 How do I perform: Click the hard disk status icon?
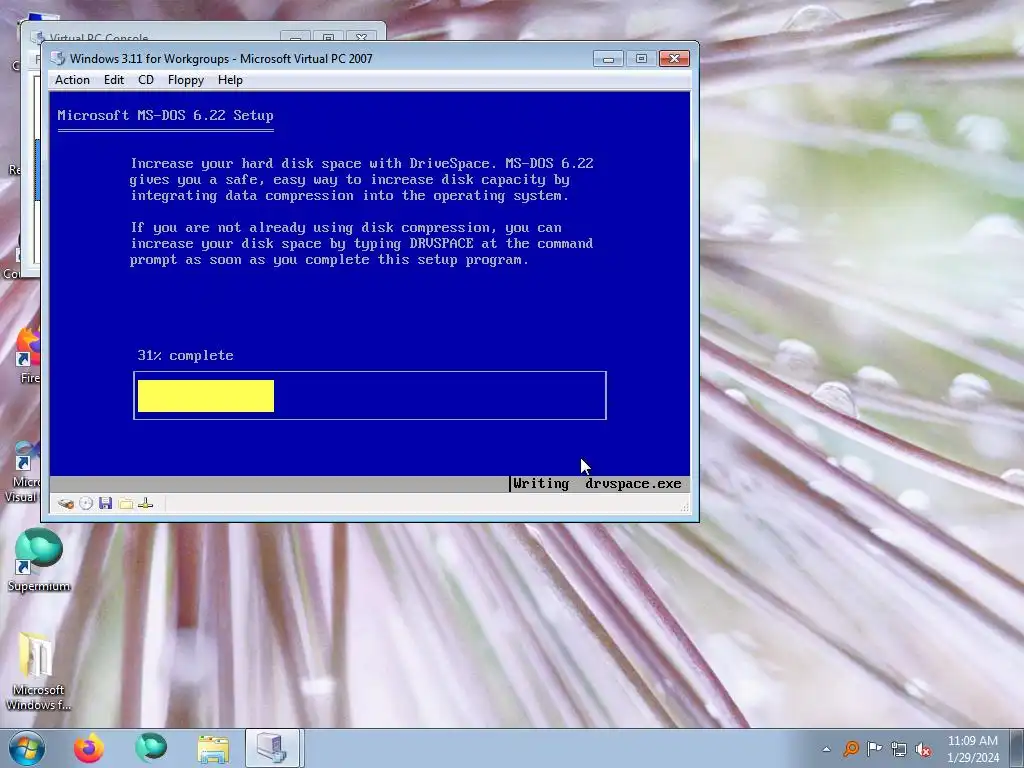[65, 504]
